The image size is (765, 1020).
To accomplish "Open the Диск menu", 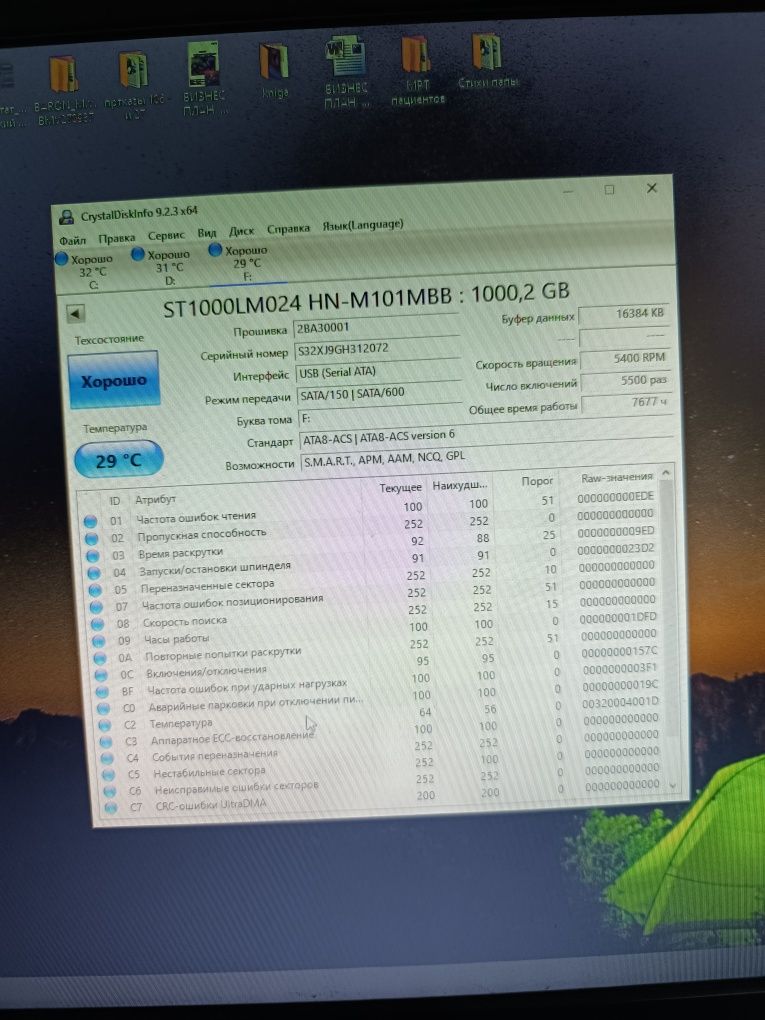I will 241,231.
